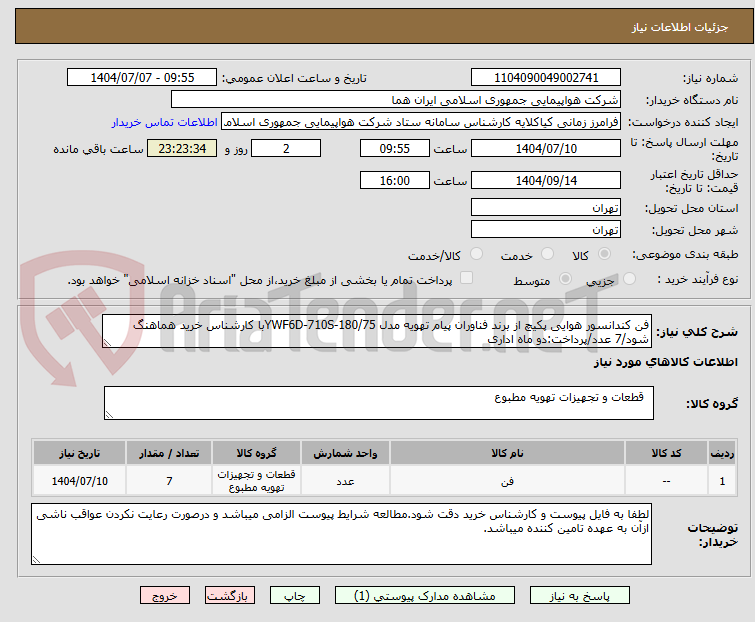Choose the 'کالا/خدمت' radio option
755x622 pixels.
coord(475,255)
